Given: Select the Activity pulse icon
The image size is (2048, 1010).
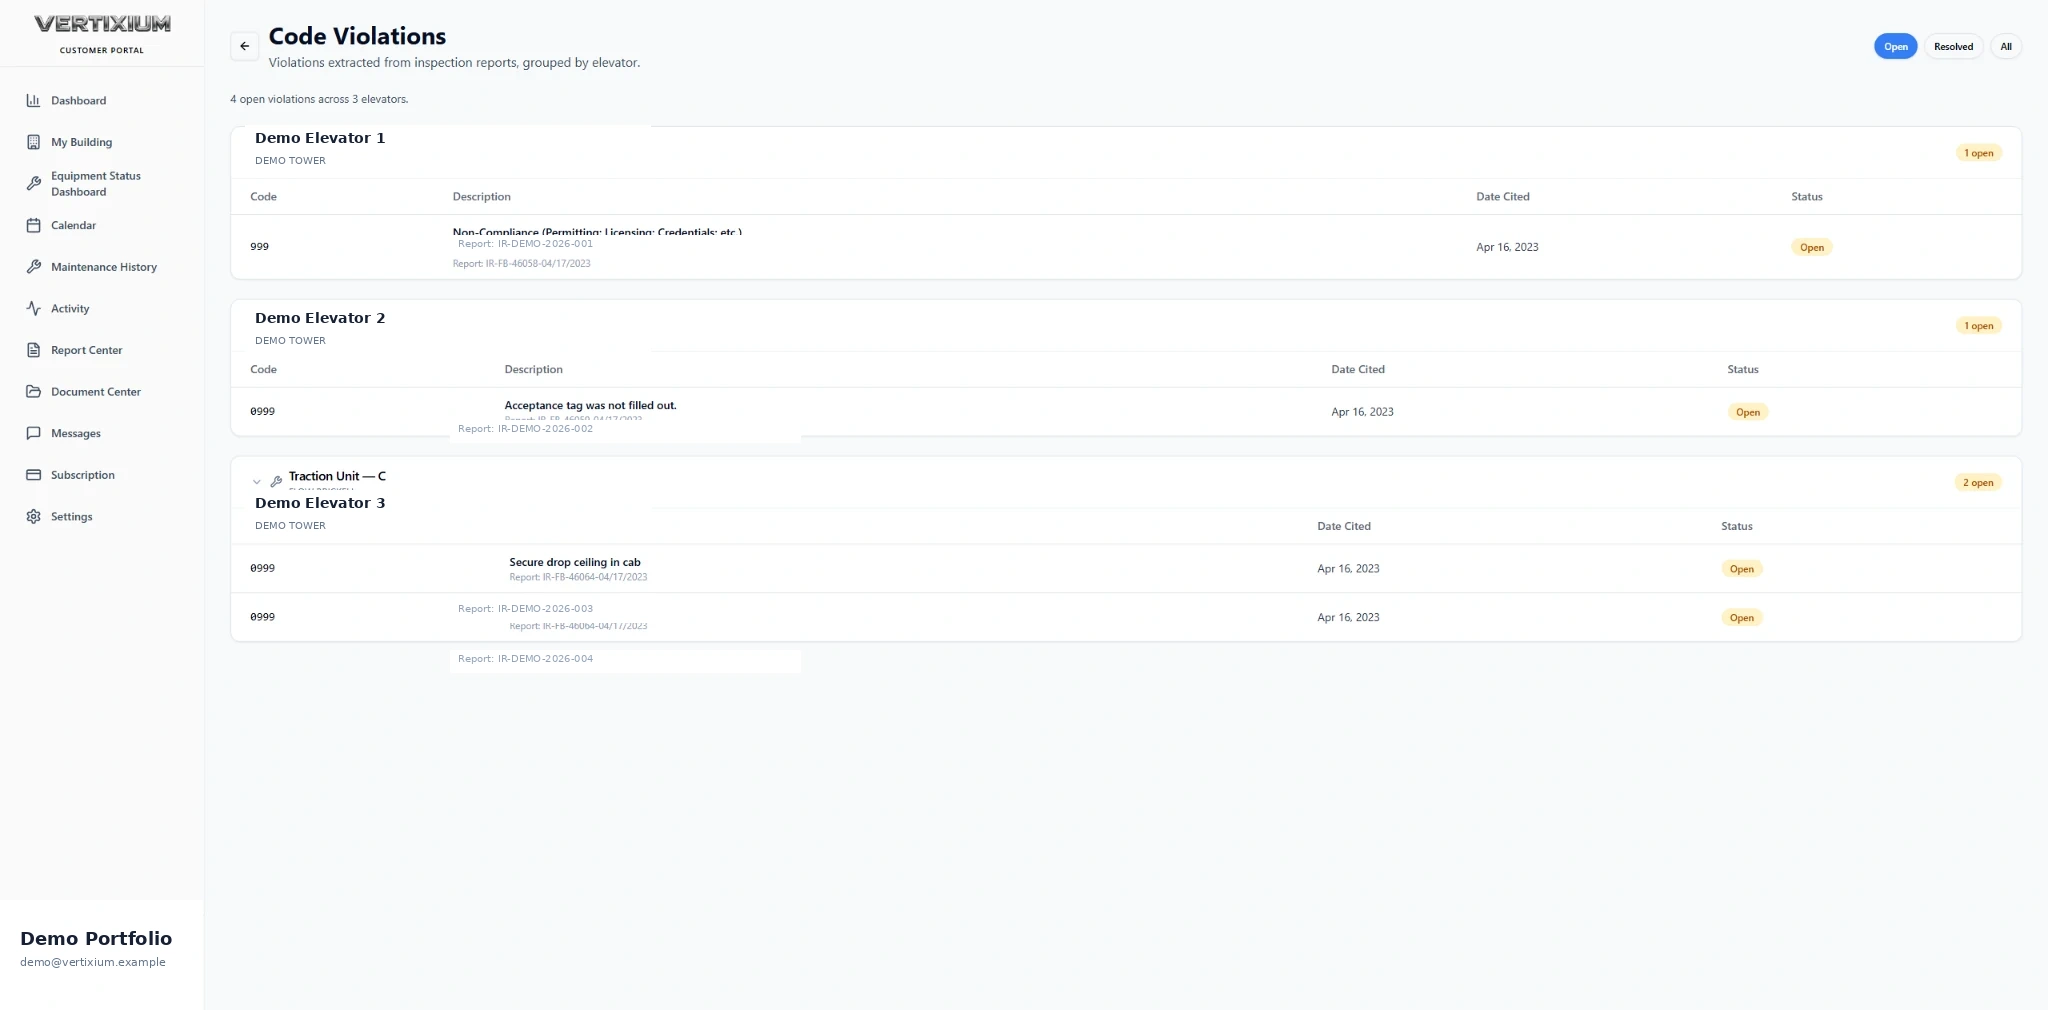Looking at the screenshot, I should [x=33, y=308].
